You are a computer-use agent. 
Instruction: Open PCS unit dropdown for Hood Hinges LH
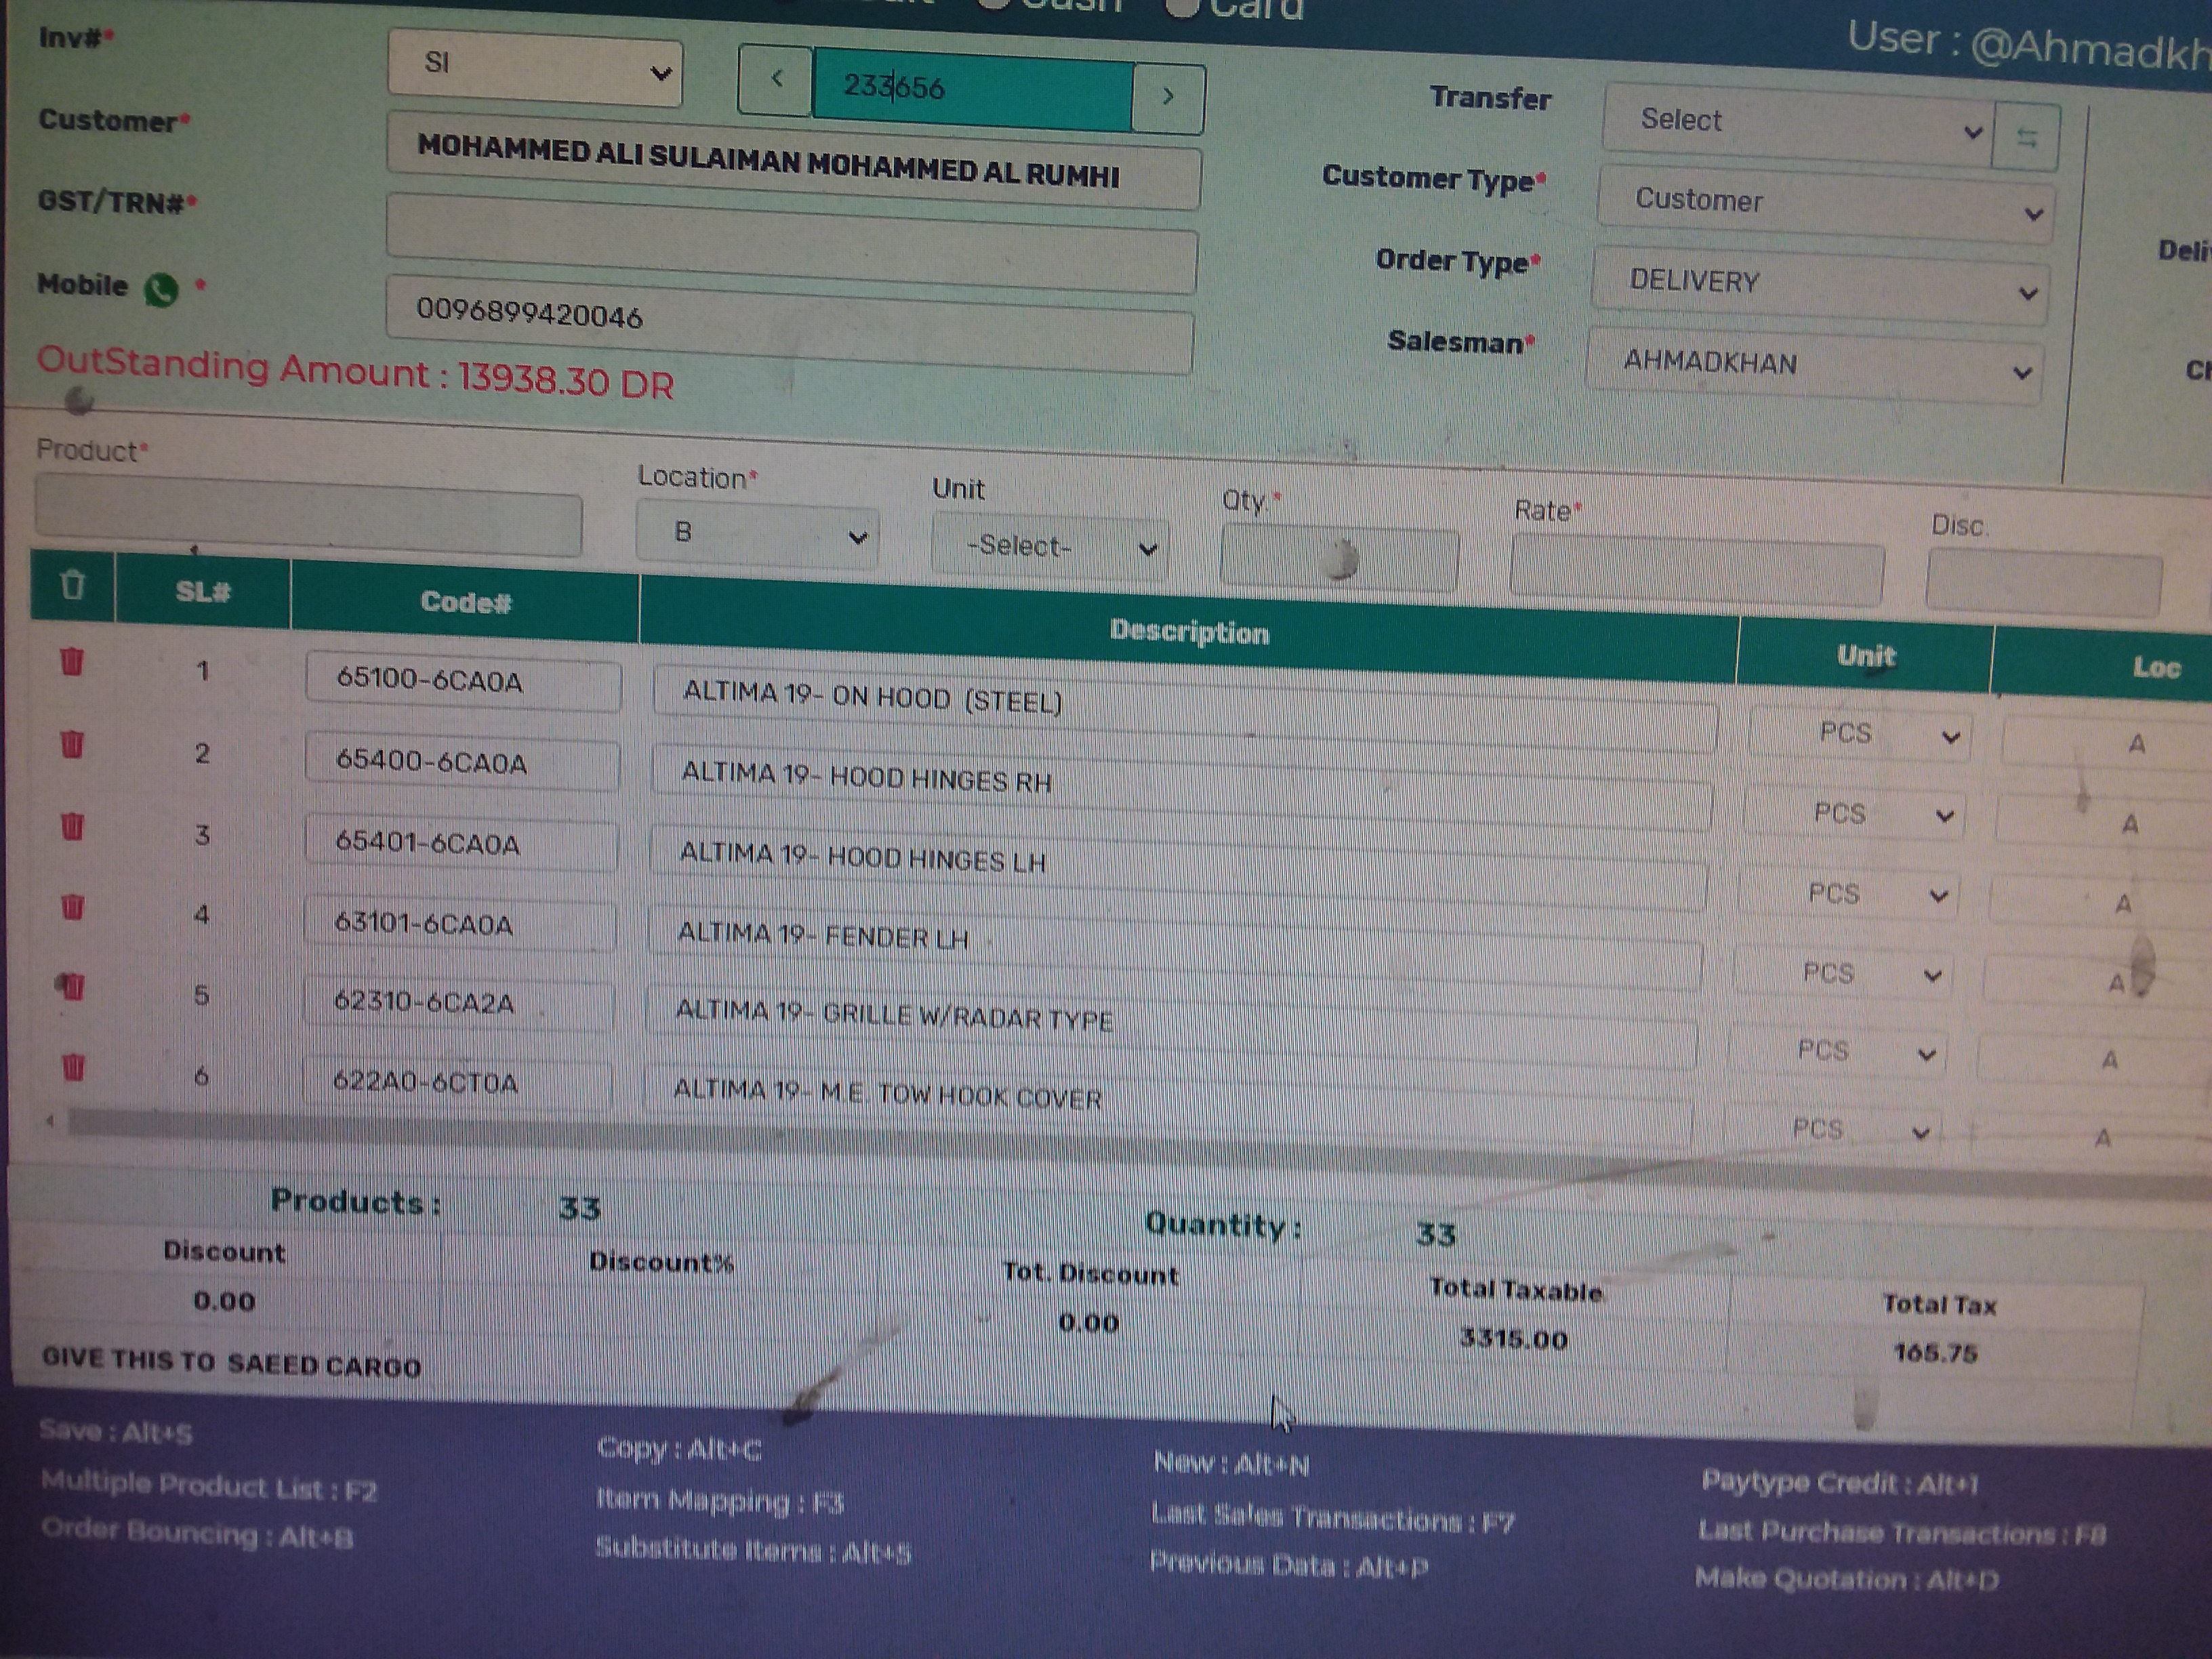pyautogui.click(x=1849, y=894)
